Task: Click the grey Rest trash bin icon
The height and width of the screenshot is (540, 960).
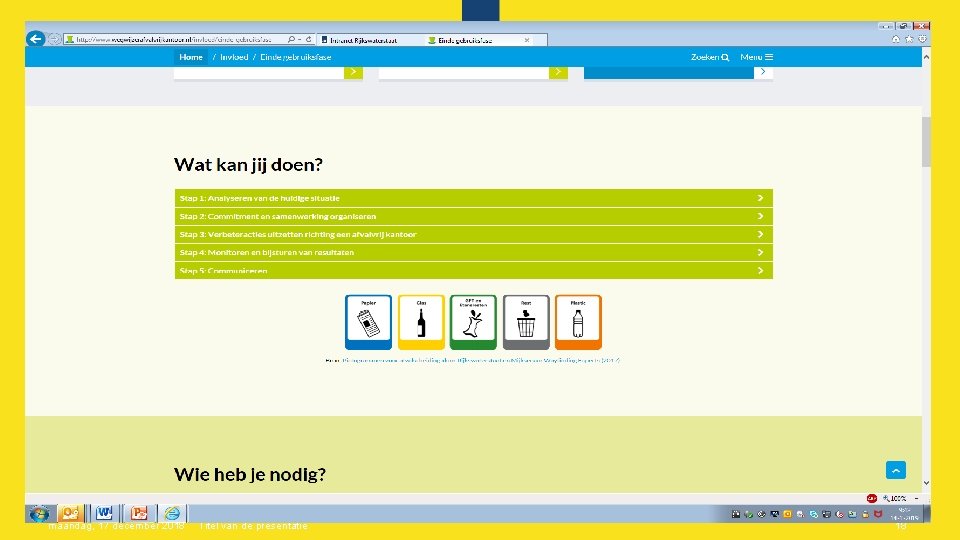Action: (526, 322)
